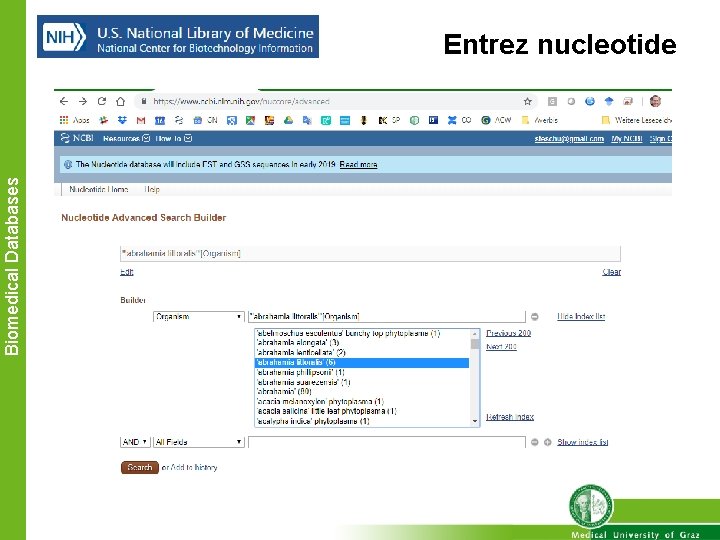Click the Previous 200 link
Image resolution: width=720 pixels, height=540 pixels.
(509, 333)
